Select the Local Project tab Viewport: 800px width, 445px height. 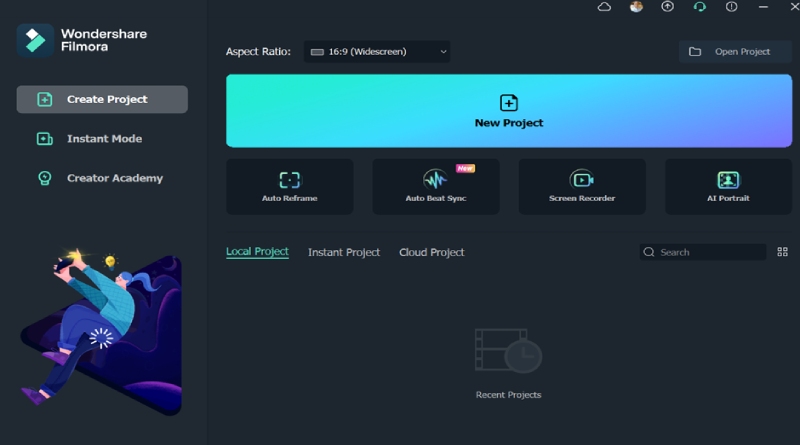point(257,252)
